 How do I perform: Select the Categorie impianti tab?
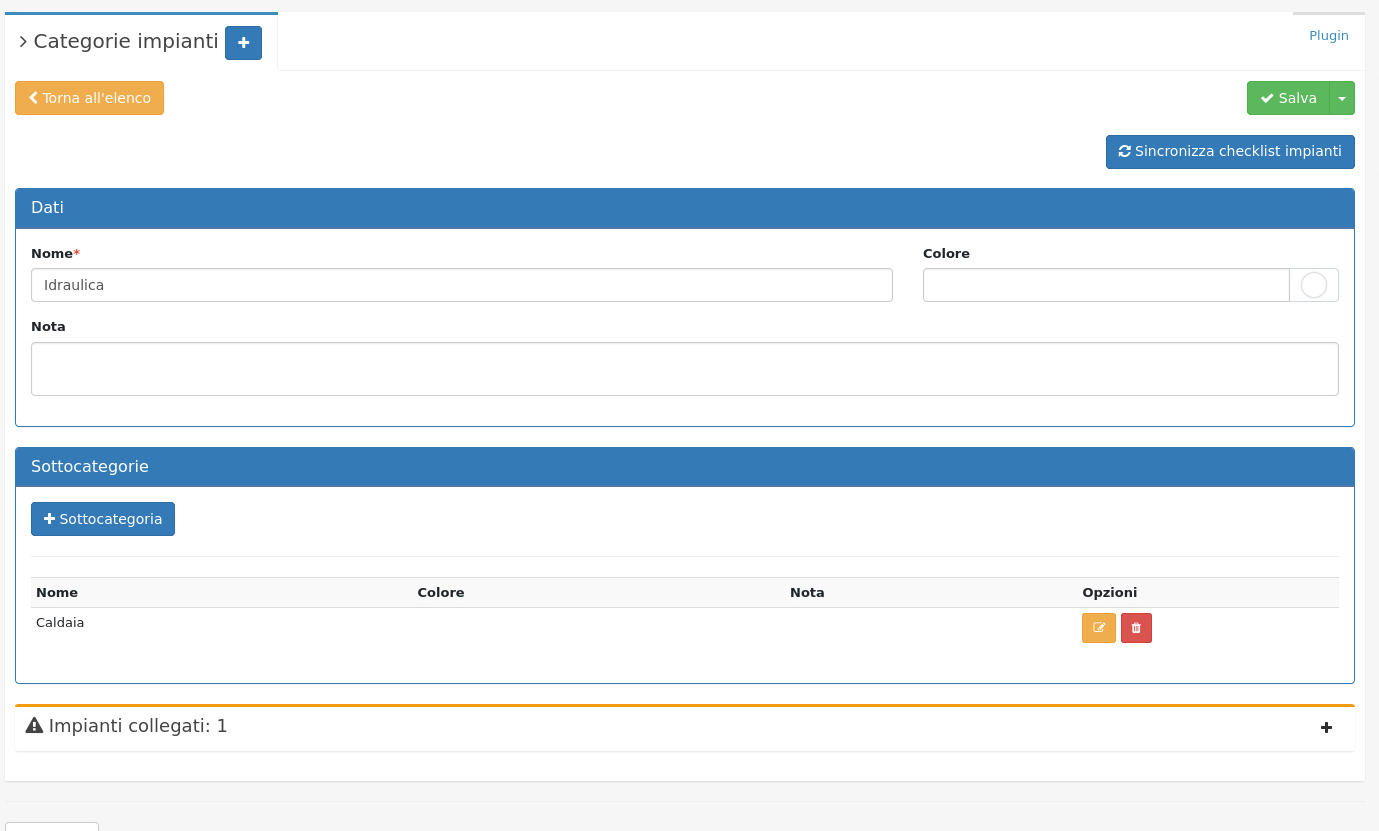[x=126, y=42]
